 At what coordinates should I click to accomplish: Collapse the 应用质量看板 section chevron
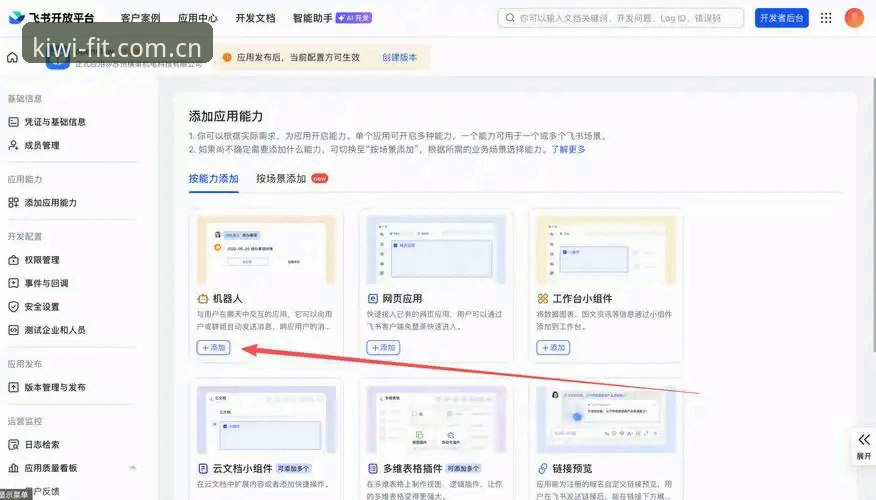[133, 468]
